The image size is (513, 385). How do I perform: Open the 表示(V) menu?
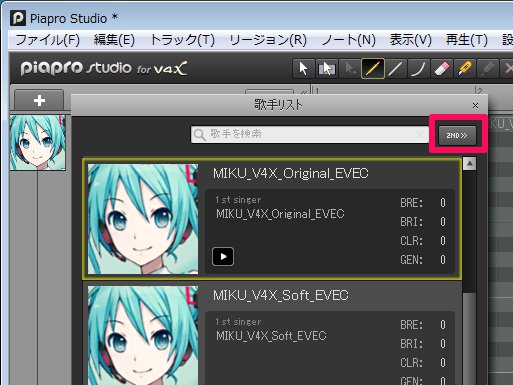[x=411, y=40]
